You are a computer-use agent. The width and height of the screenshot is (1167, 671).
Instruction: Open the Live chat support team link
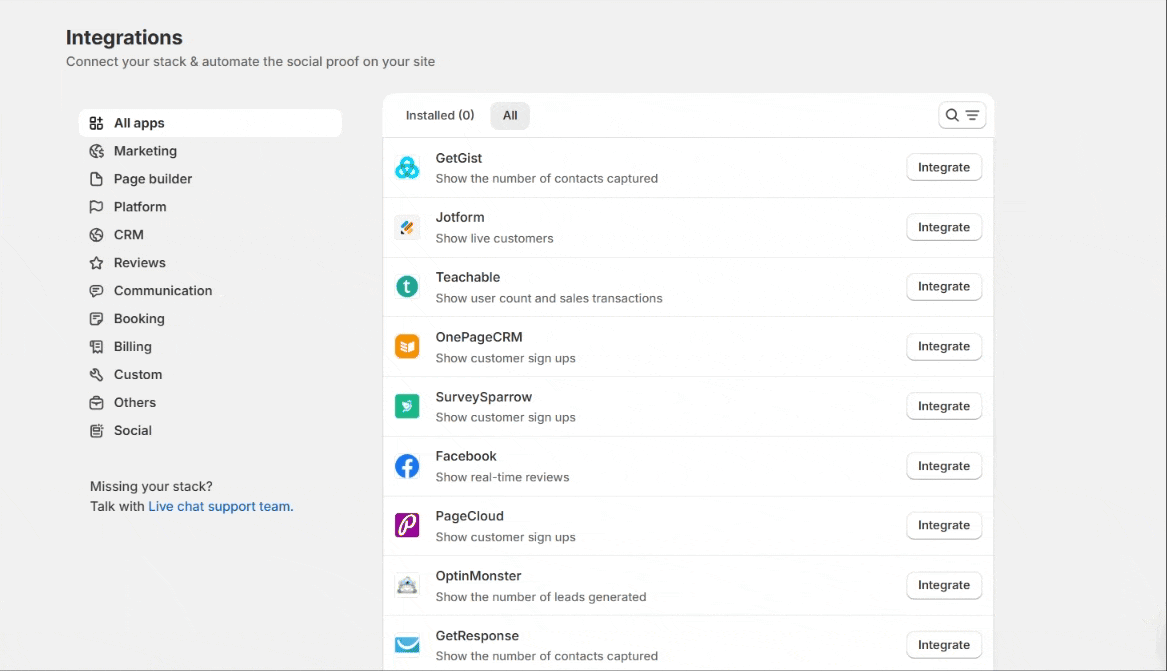(x=220, y=507)
